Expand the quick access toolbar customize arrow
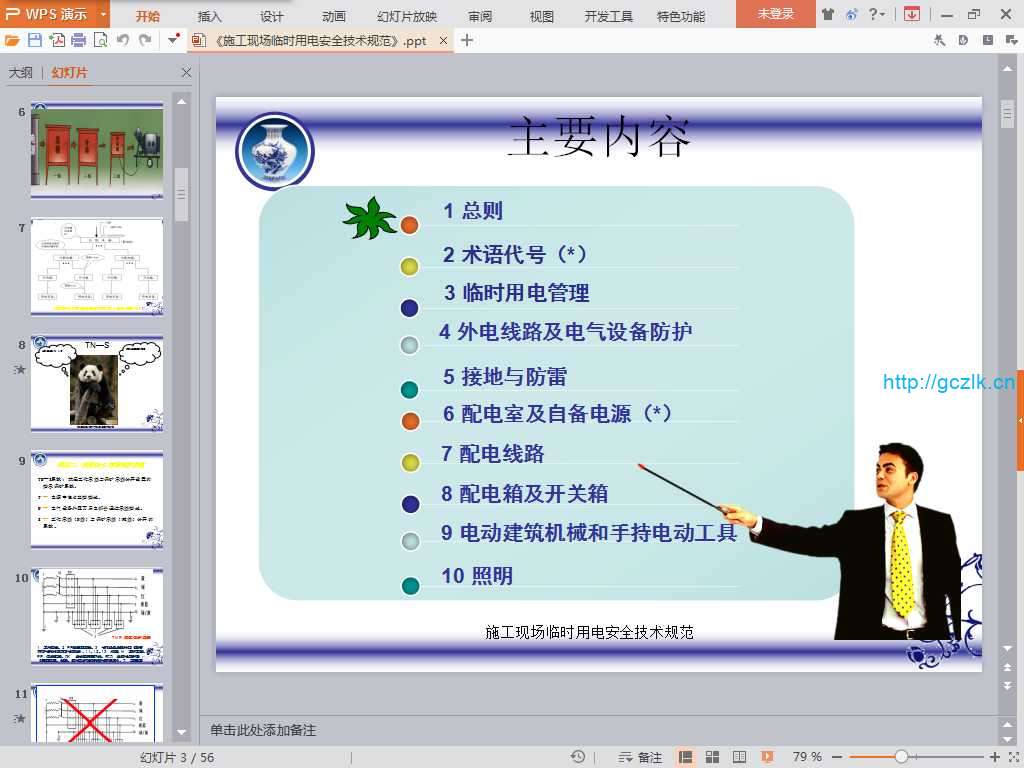1024x768 pixels. (x=174, y=40)
